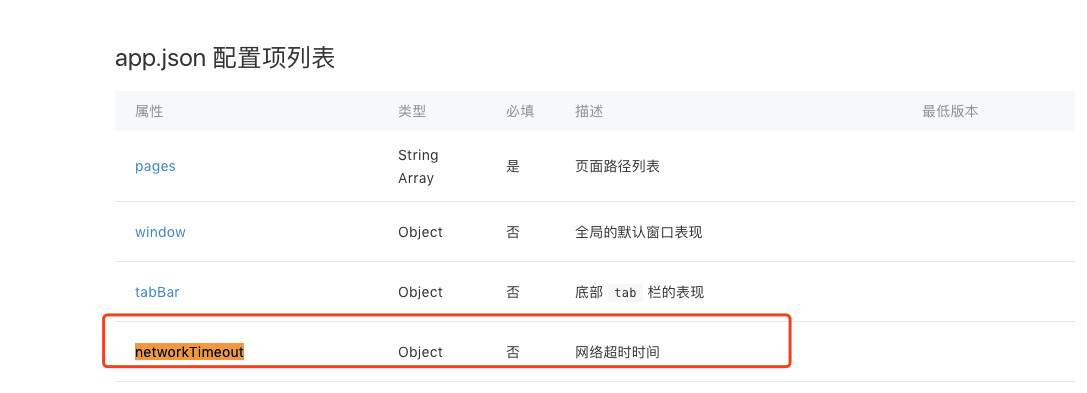The image size is (1087, 393).
Task: Click the 描述 column header
Action: pyautogui.click(x=589, y=111)
